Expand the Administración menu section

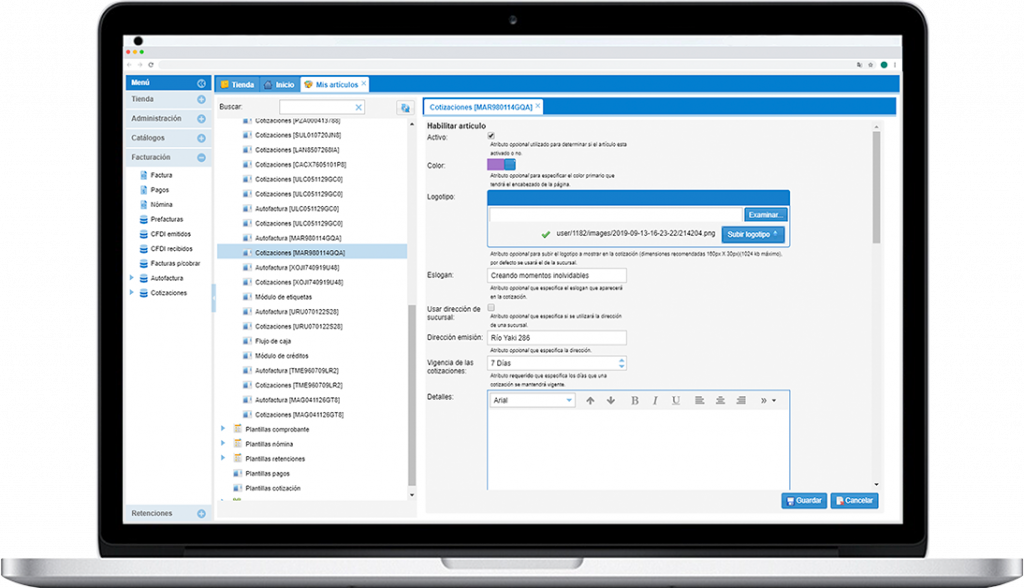click(x=201, y=118)
